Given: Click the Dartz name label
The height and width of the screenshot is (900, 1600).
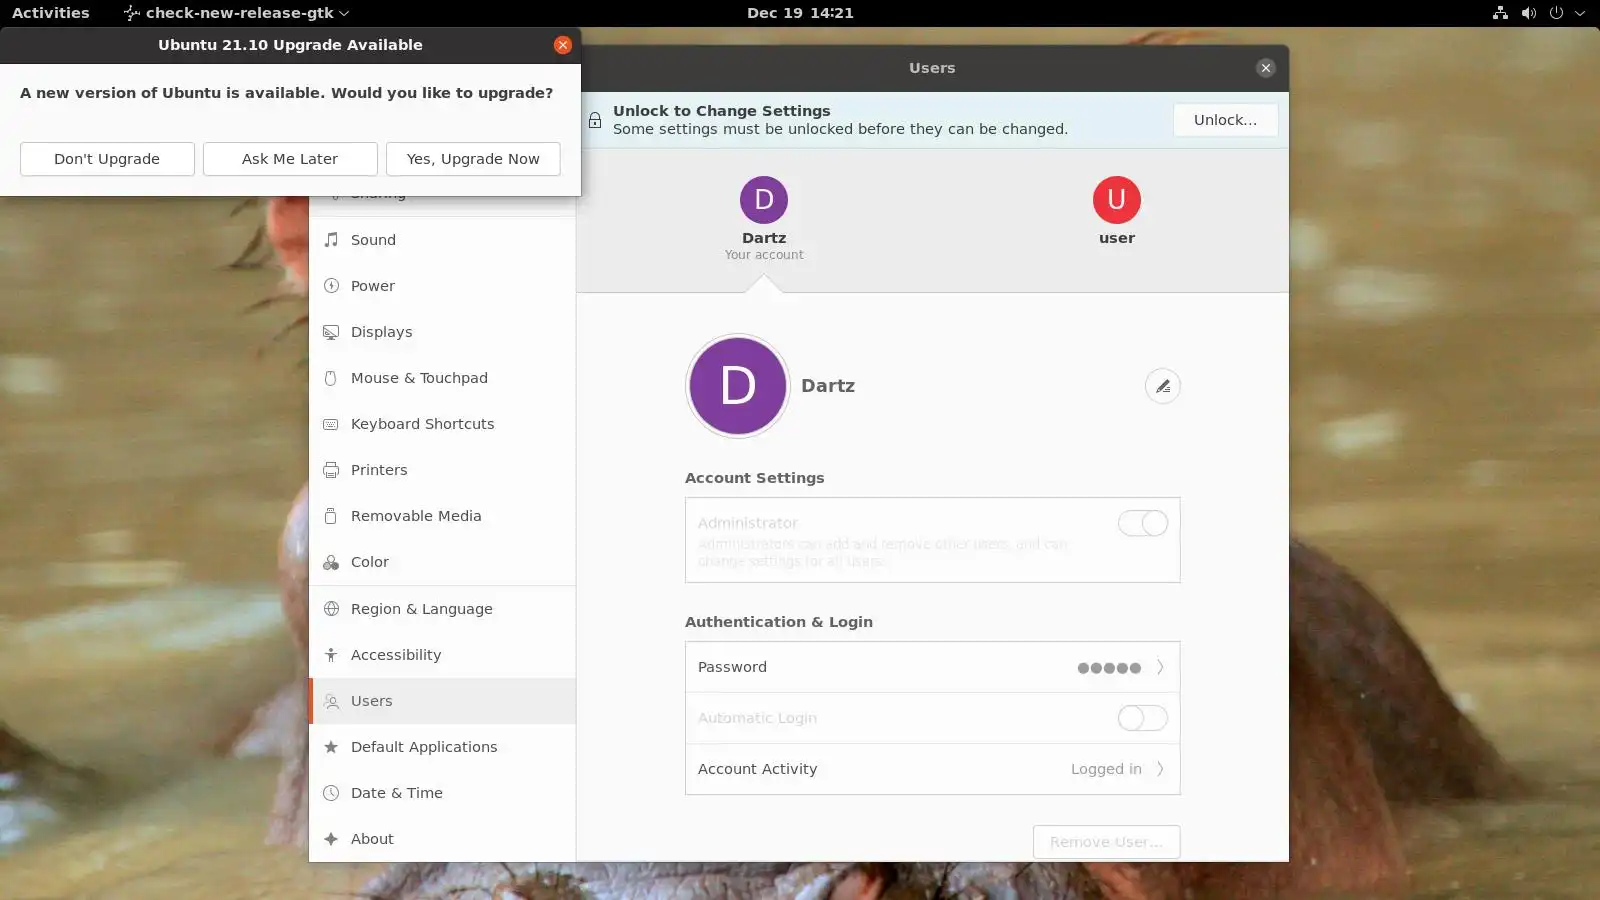Looking at the screenshot, I should coord(828,386).
